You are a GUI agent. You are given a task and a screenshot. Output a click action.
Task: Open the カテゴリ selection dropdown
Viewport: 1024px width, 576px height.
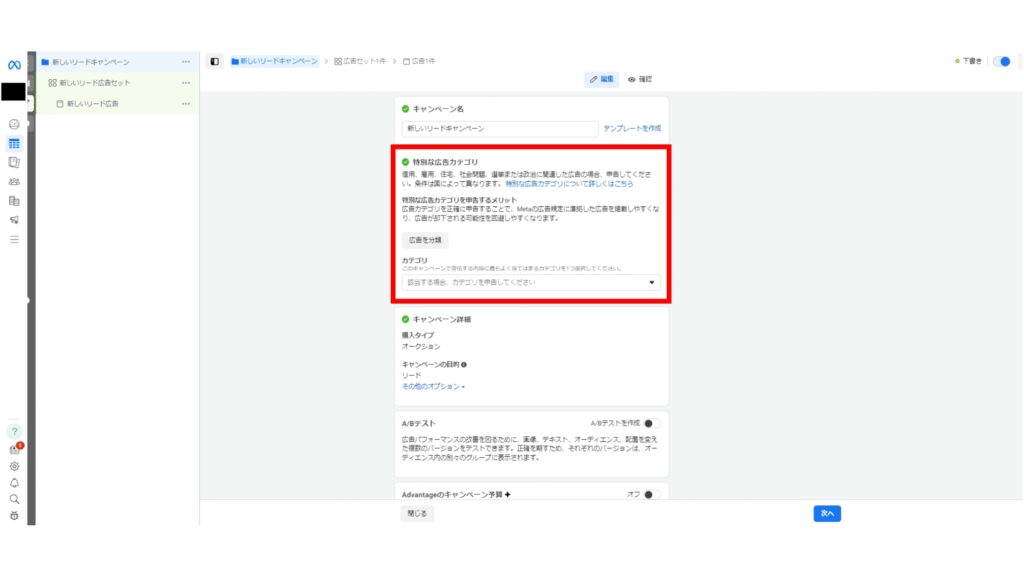(530, 283)
